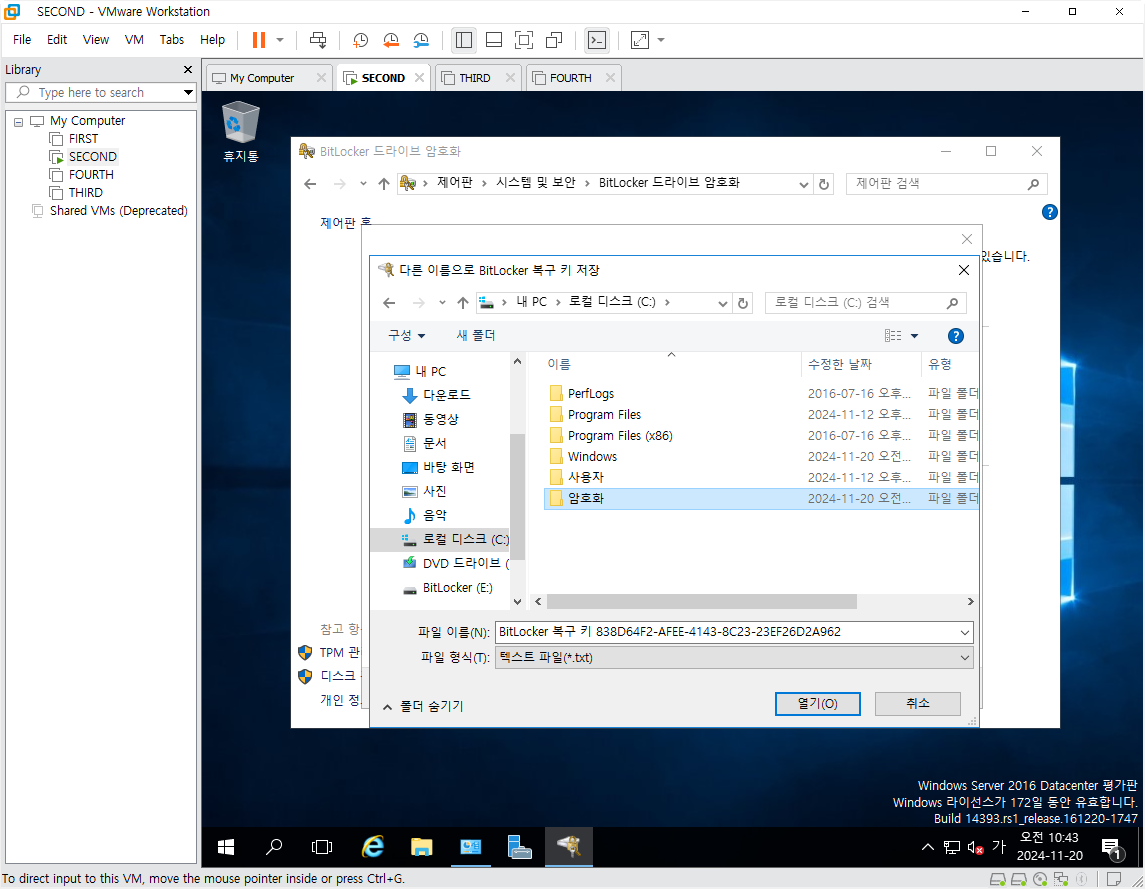Click the 새 폴더 button

475,335
